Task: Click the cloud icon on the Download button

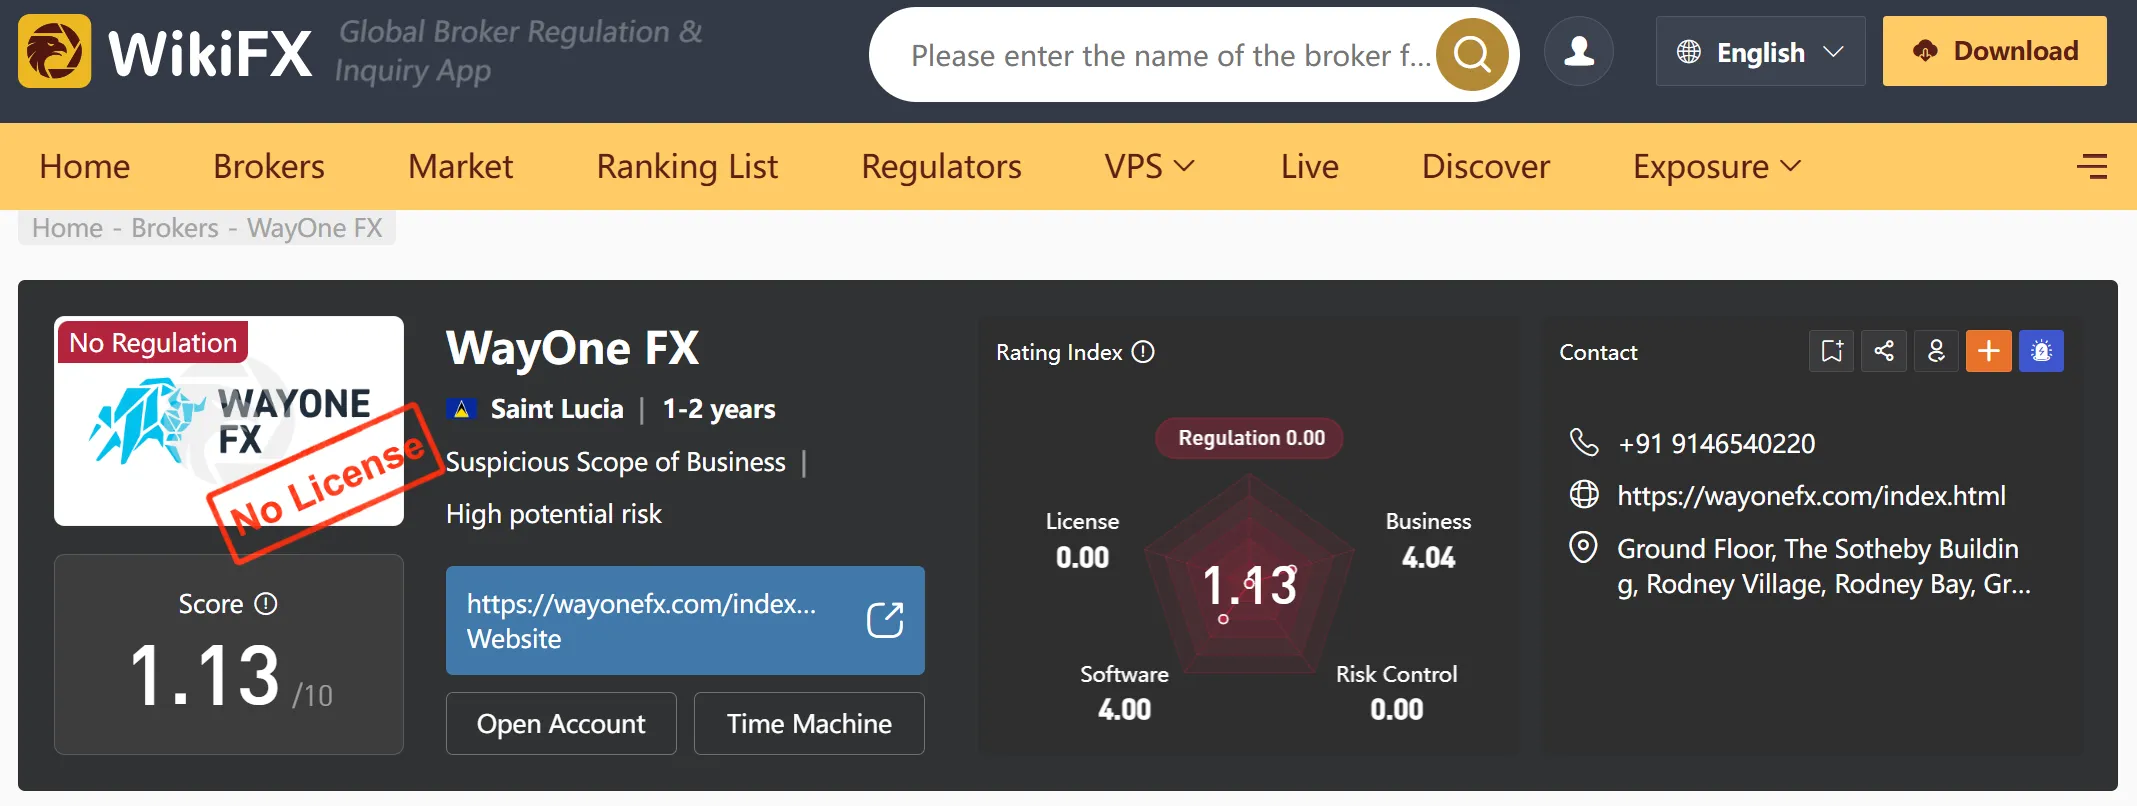Action: pyautogui.click(x=1925, y=51)
